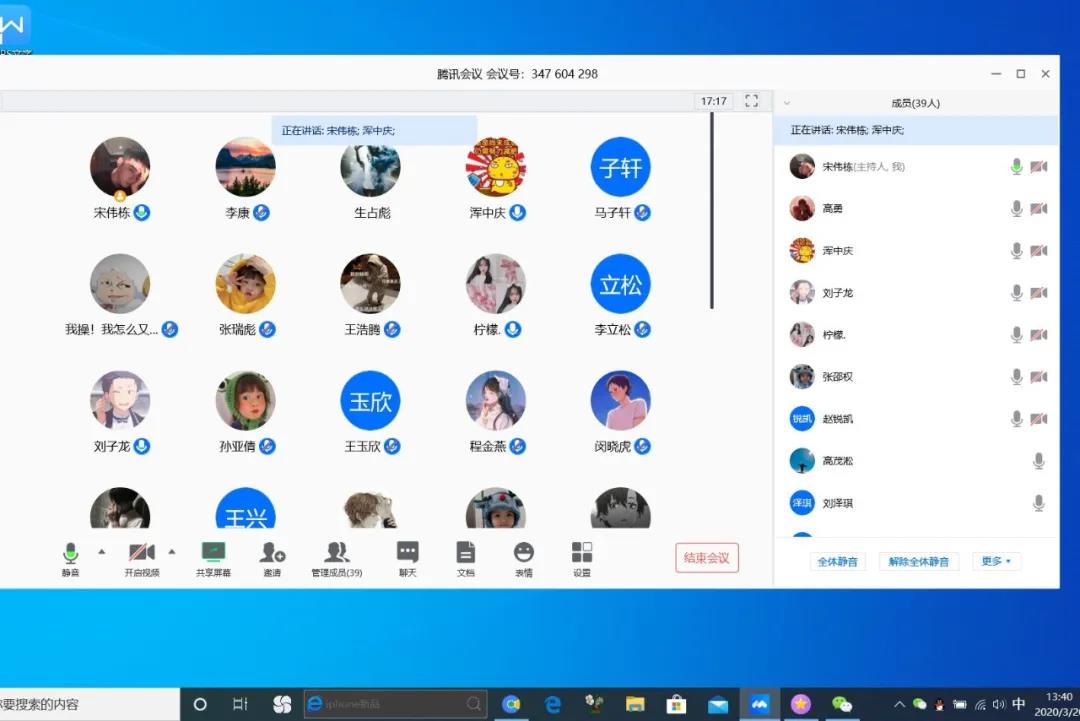Click camera icon in 宋伟栋 member row
The width and height of the screenshot is (1080, 721).
pyautogui.click(x=1039, y=167)
